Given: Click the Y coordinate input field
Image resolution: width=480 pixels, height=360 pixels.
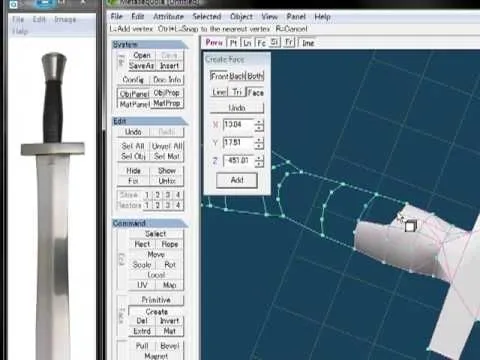Looking at the screenshot, I should coord(238,143).
